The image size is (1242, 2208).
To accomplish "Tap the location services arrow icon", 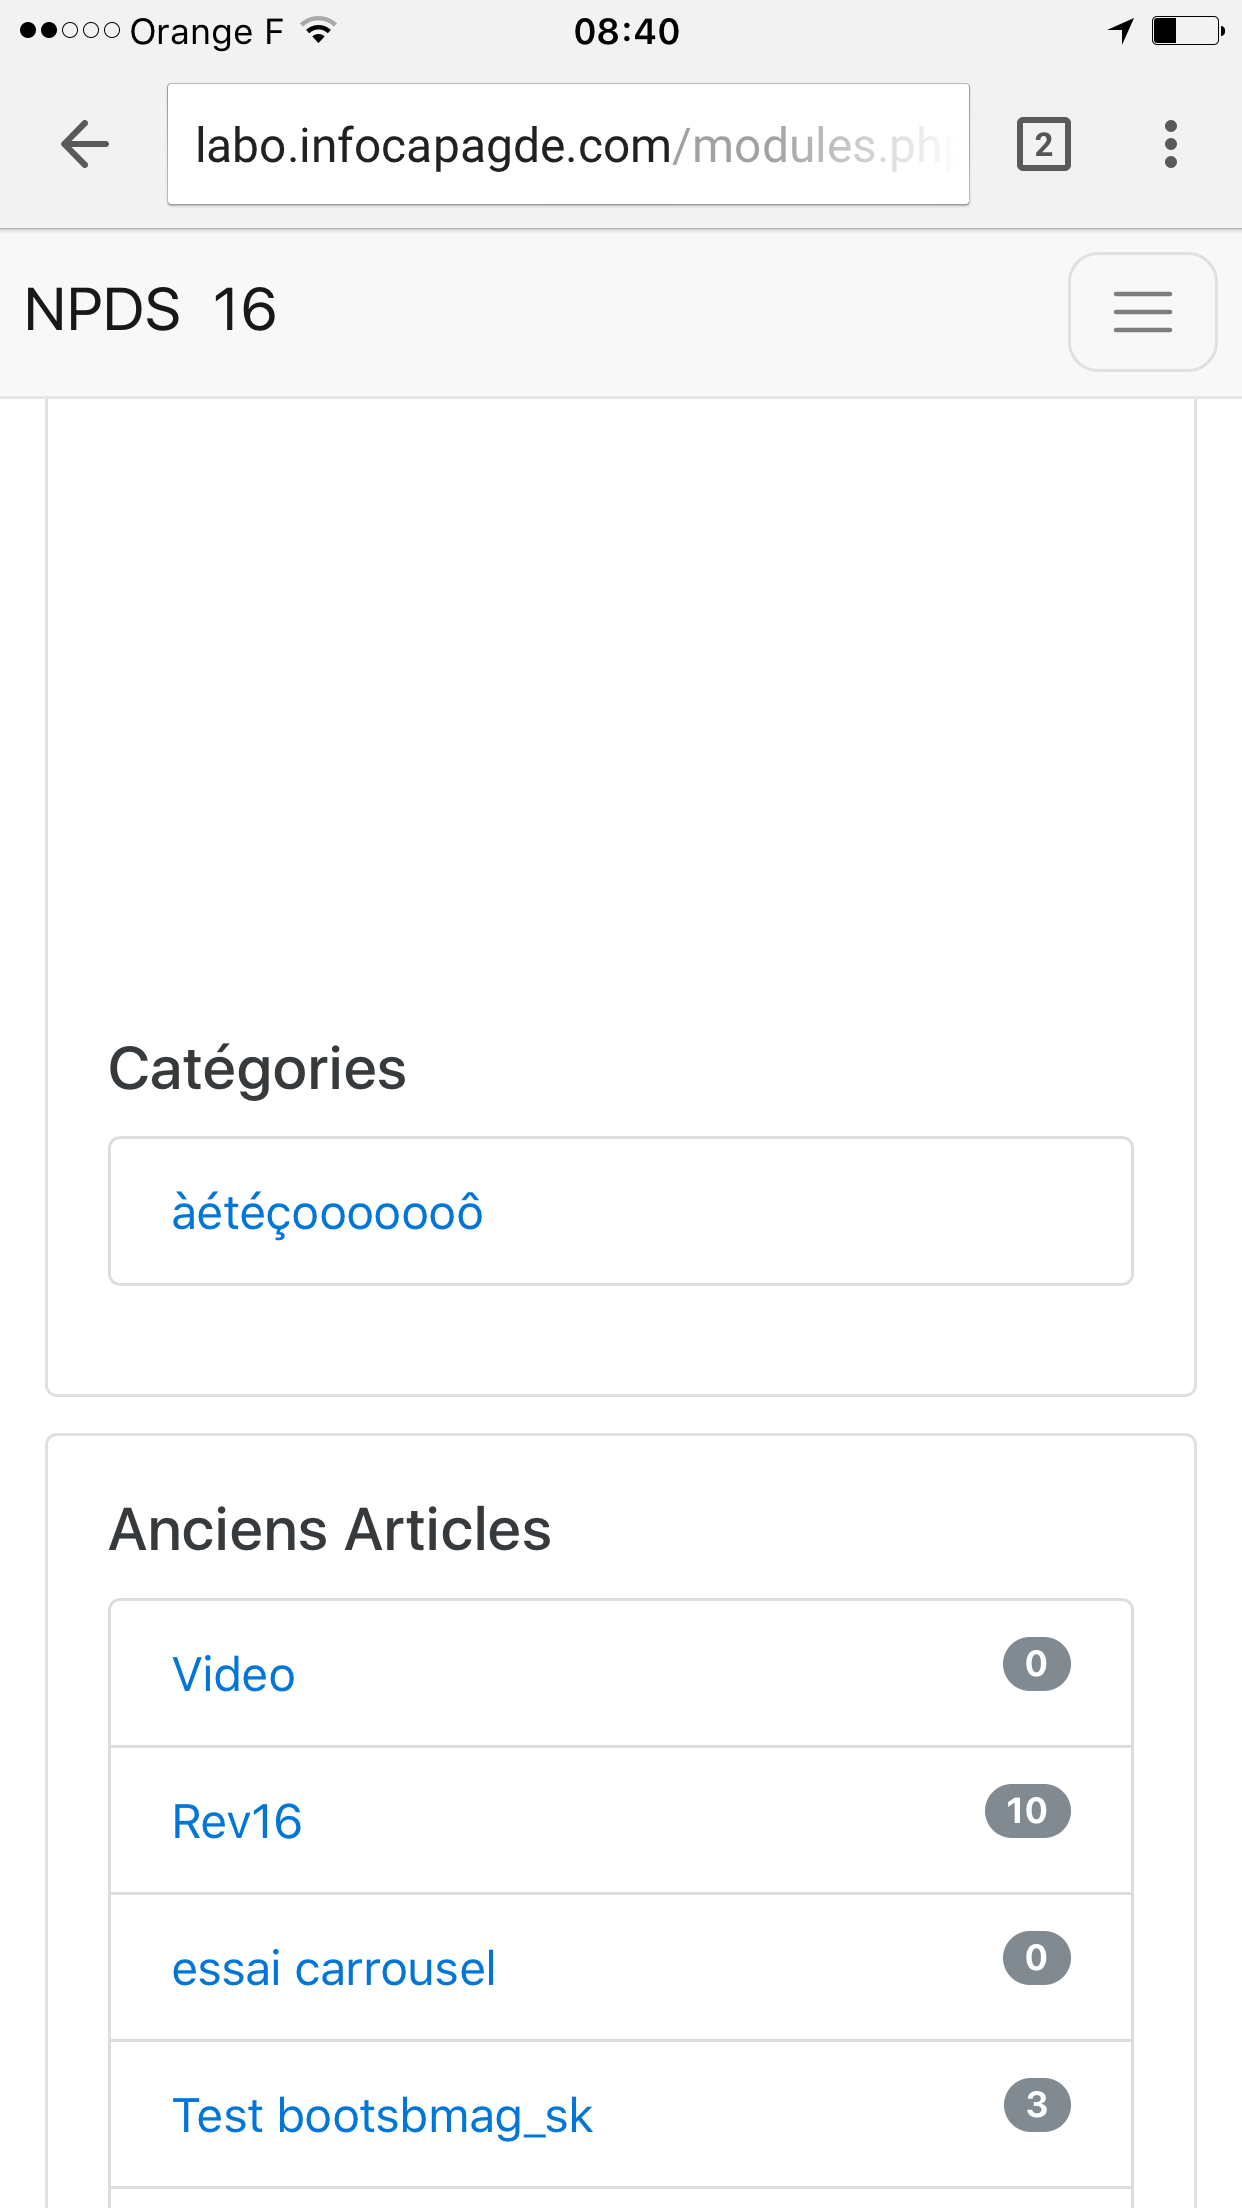I will pyautogui.click(x=1121, y=31).
